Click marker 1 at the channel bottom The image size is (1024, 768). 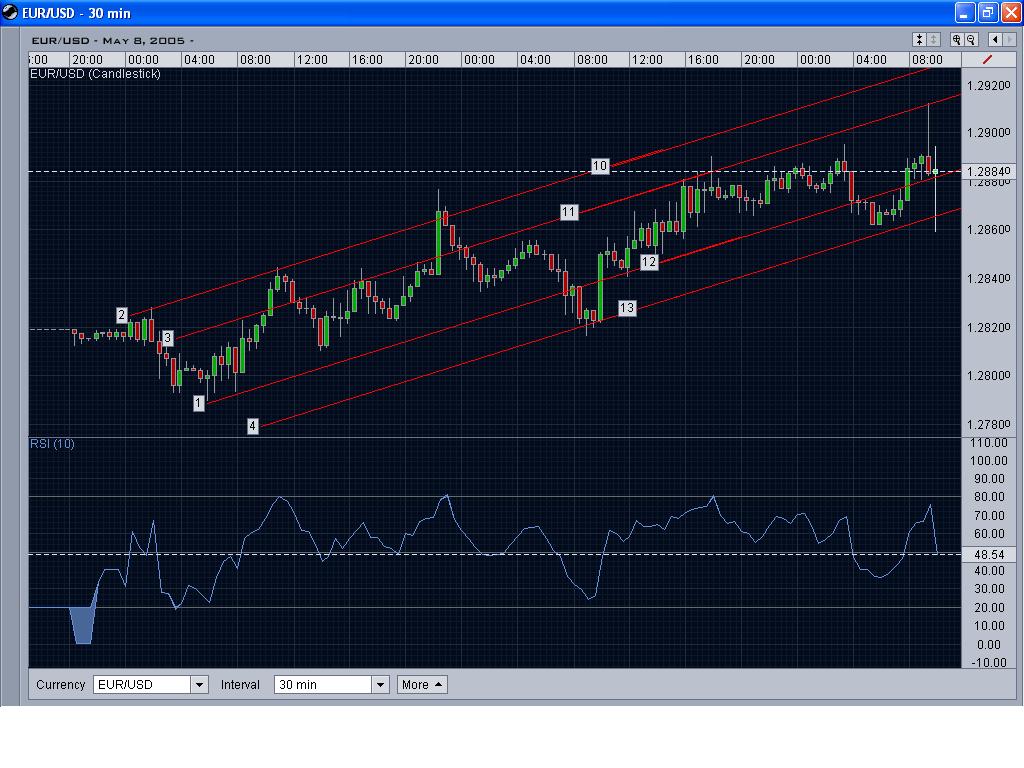(198, 402)
